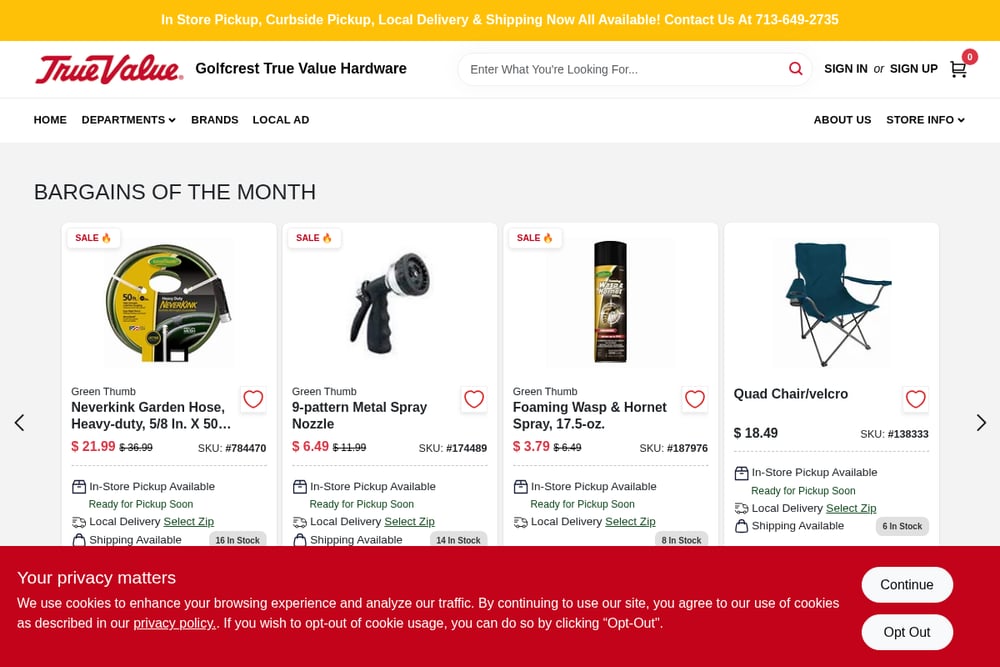Show the previous carousel products arrow

pos(20,423)
